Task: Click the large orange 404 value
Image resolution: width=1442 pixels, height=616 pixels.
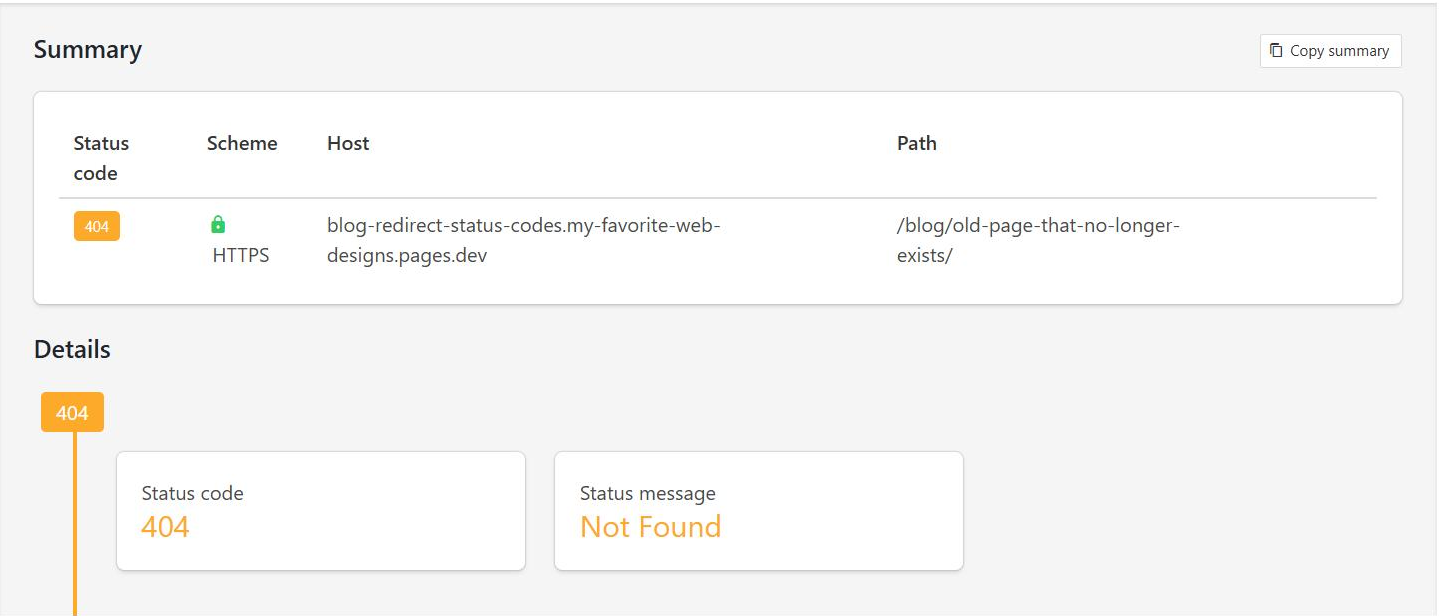Action: [166, 527]
